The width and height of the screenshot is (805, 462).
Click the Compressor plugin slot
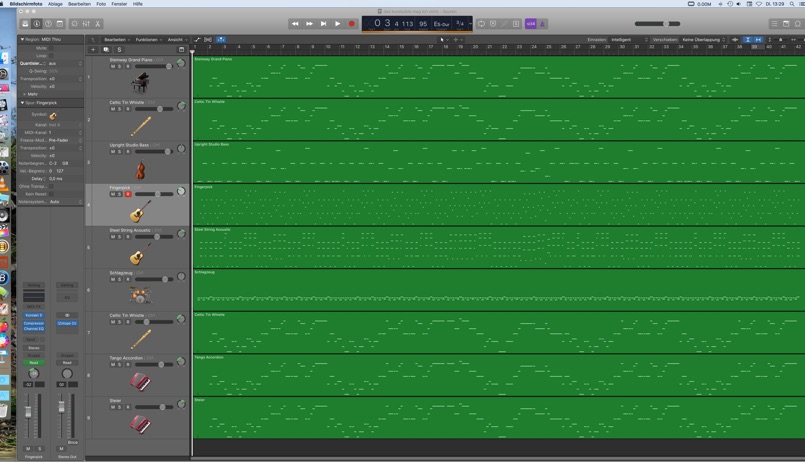point(33,323)
